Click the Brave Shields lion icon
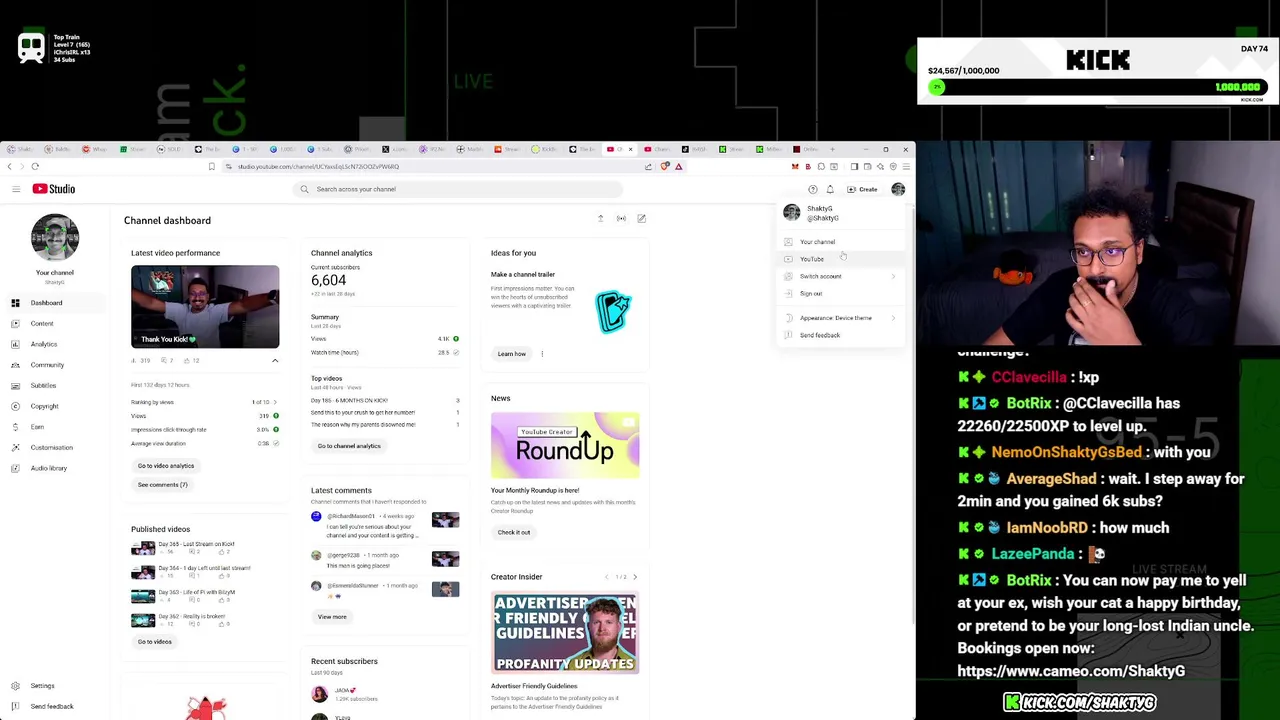 pos(665,167)
